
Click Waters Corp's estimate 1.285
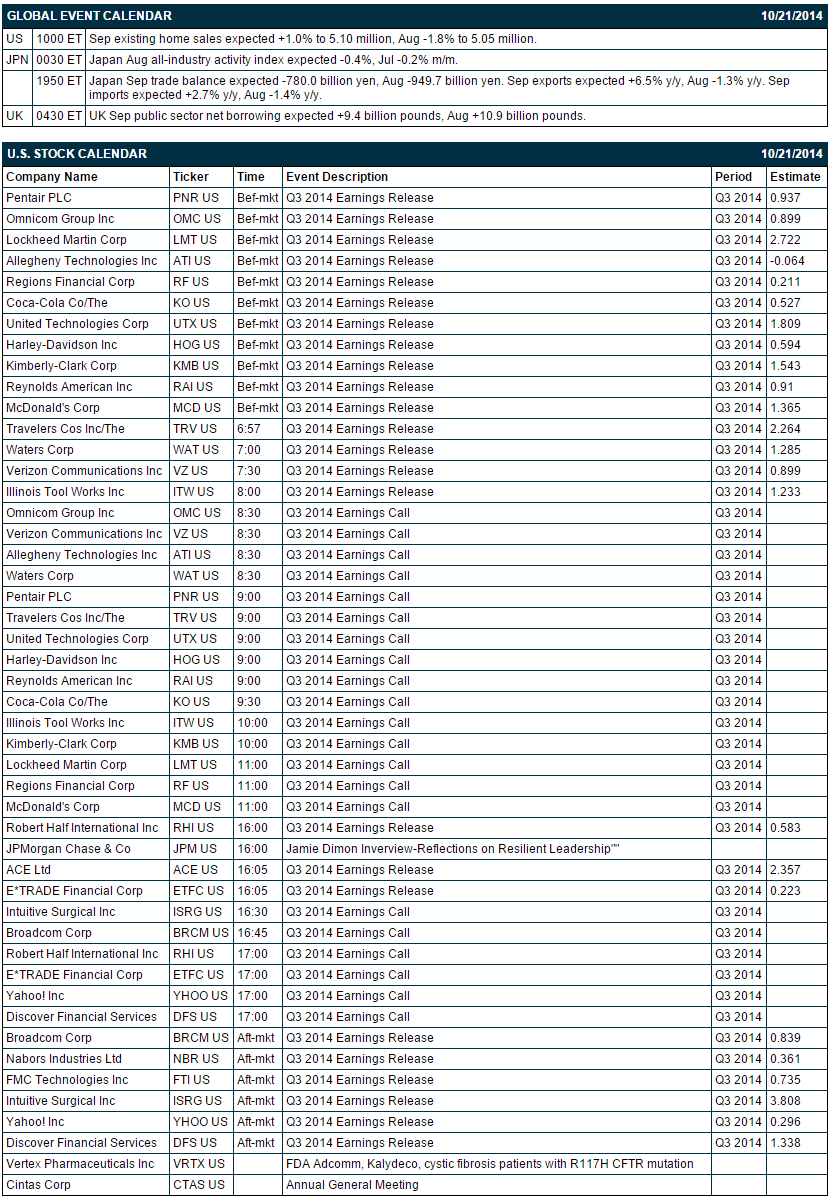click(x=785, y=450)
